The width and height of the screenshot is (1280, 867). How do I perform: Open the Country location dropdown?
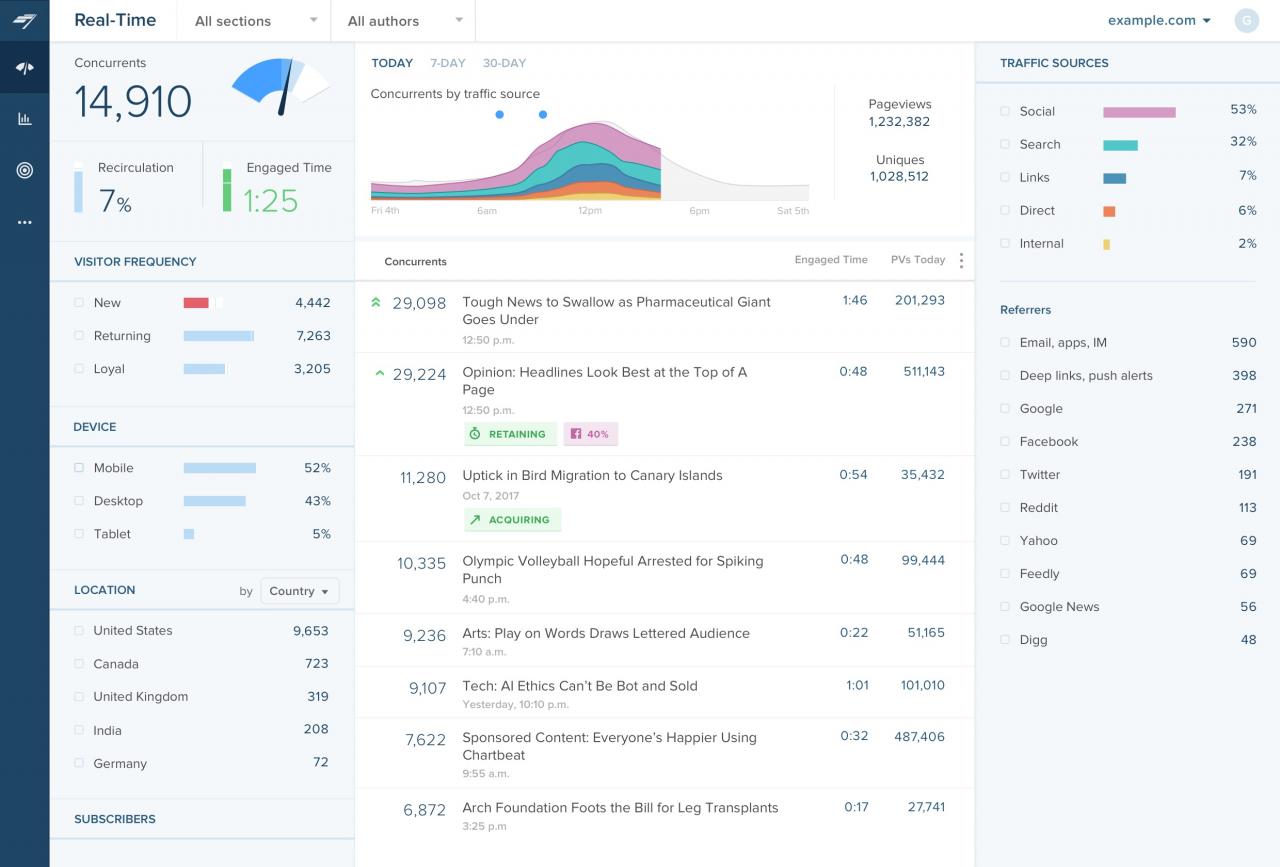299,591
